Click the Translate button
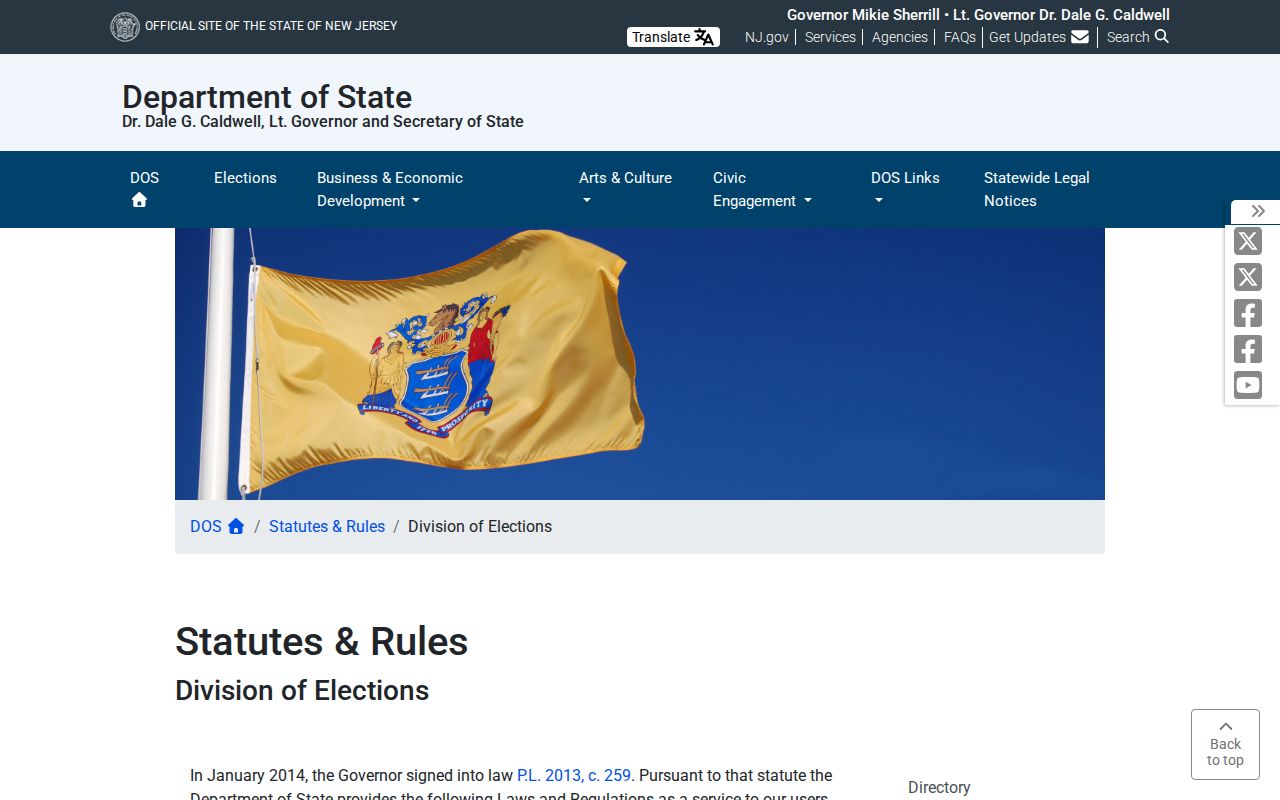Screen dimensions: 1280x800 coord(673,37)
